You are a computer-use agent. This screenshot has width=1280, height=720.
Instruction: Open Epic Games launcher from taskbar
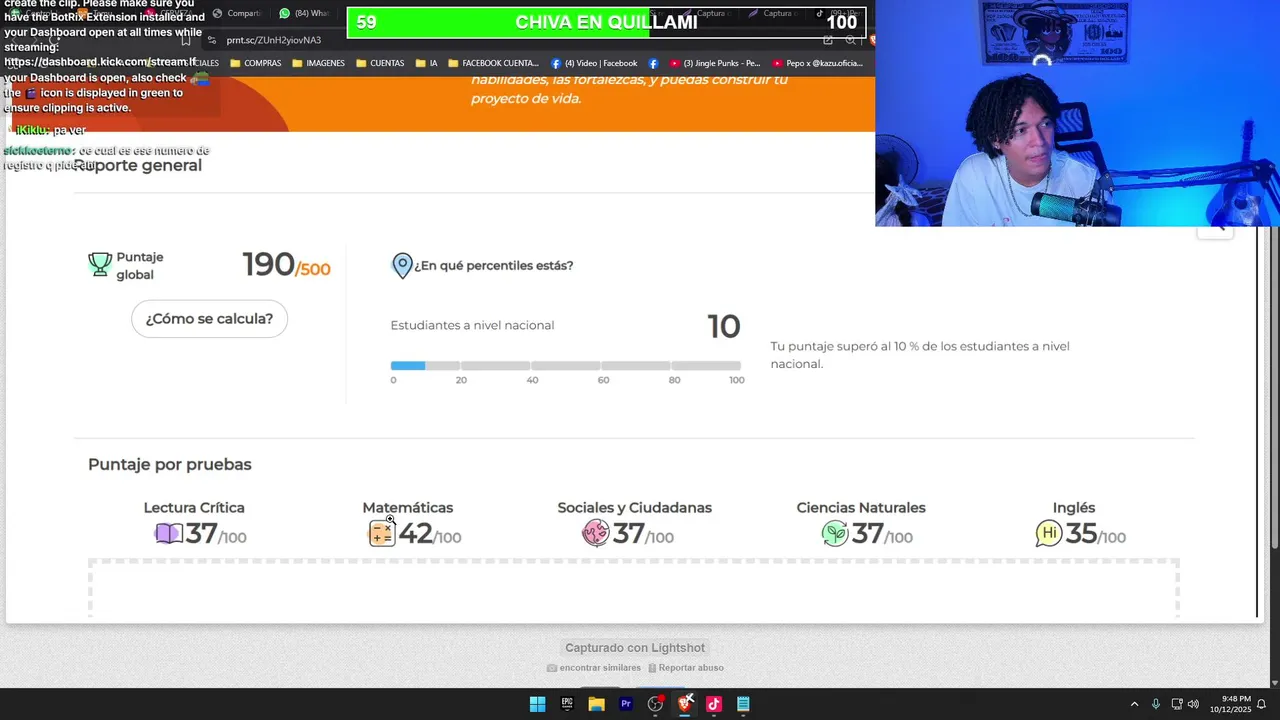(x=567, y=704)
